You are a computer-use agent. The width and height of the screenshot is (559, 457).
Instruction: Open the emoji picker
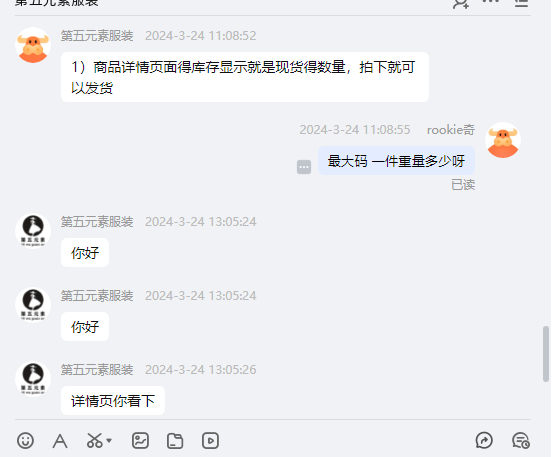[25, 441]
